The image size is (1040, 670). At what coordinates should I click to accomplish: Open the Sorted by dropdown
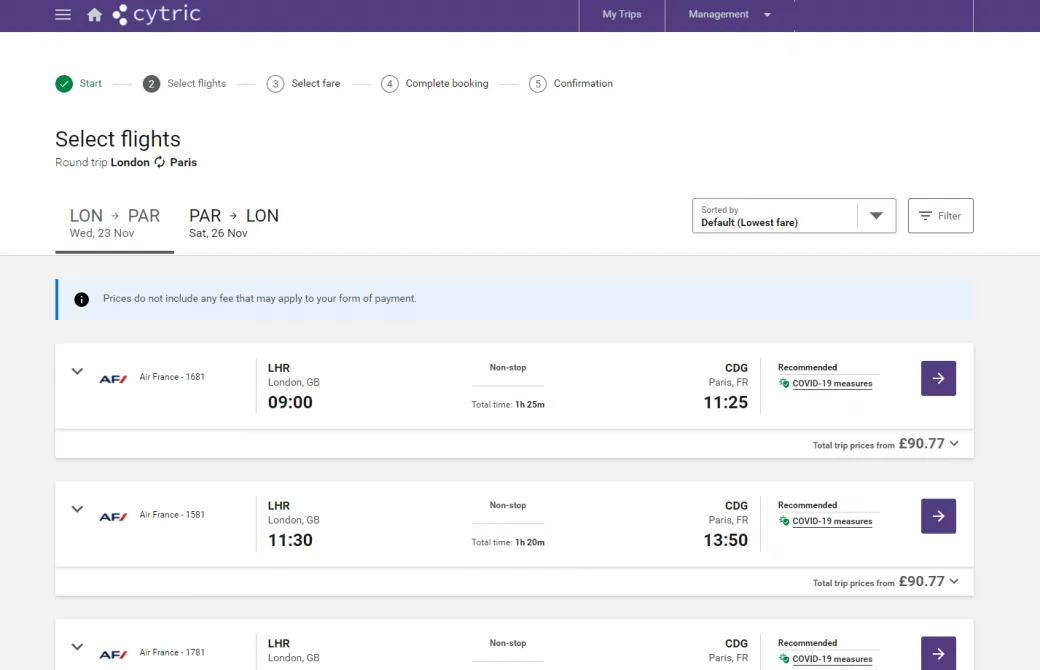click(794, 216)
